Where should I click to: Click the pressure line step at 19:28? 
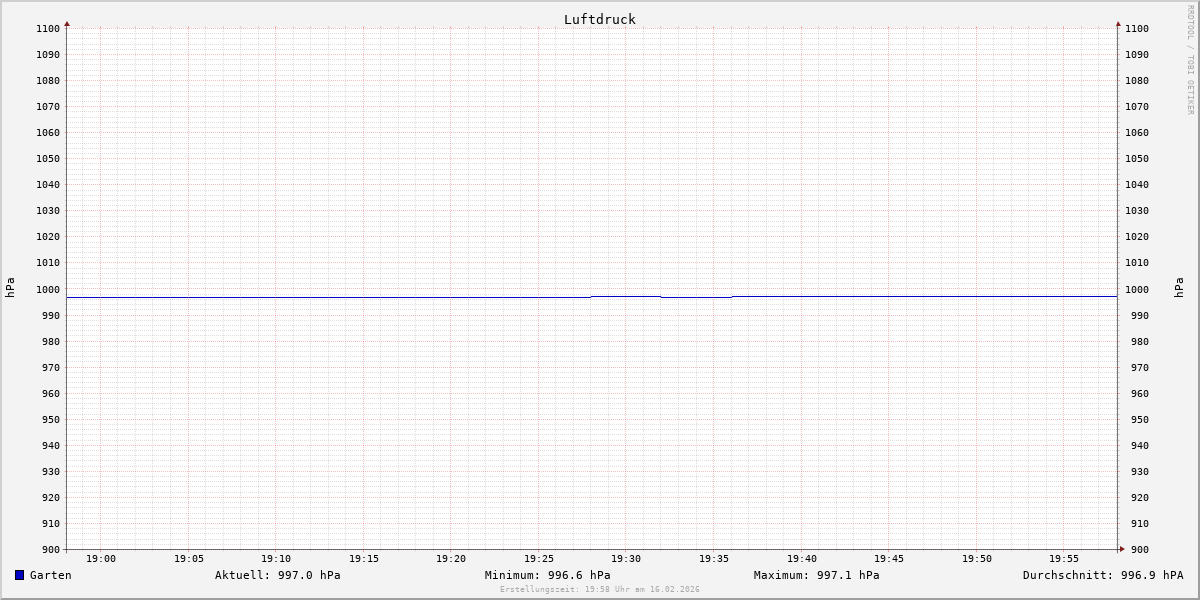tap(591, 297)
